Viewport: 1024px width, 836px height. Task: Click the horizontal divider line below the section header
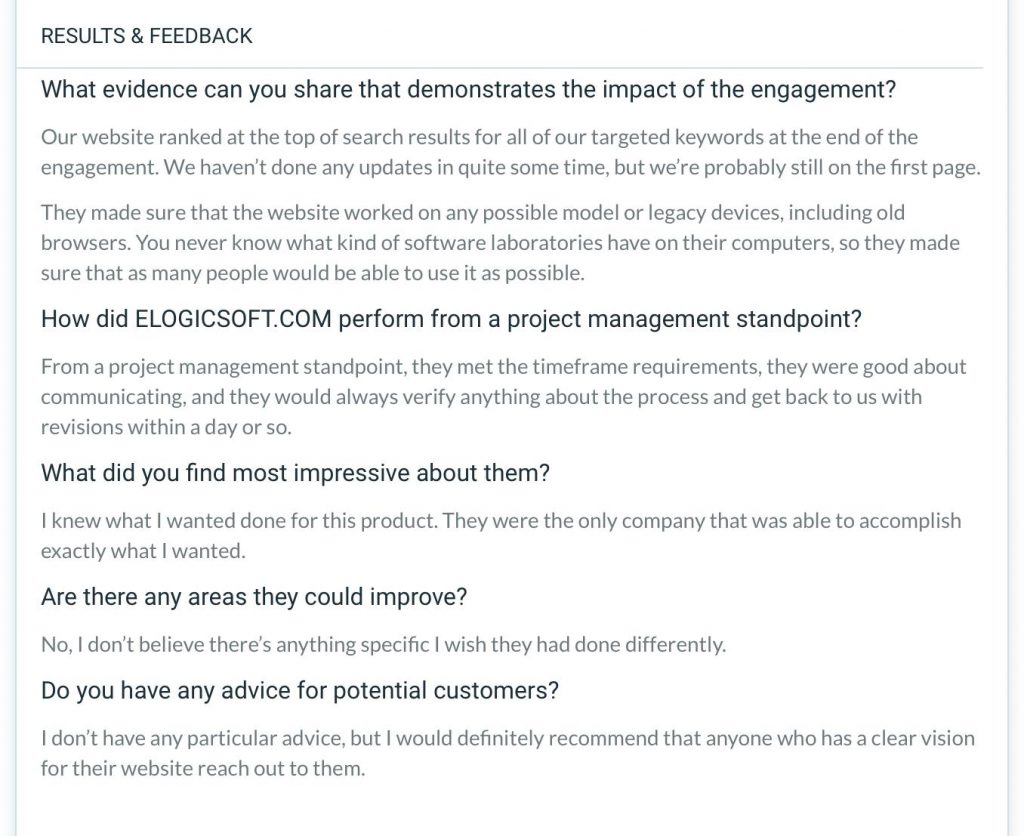pos(500,67)
